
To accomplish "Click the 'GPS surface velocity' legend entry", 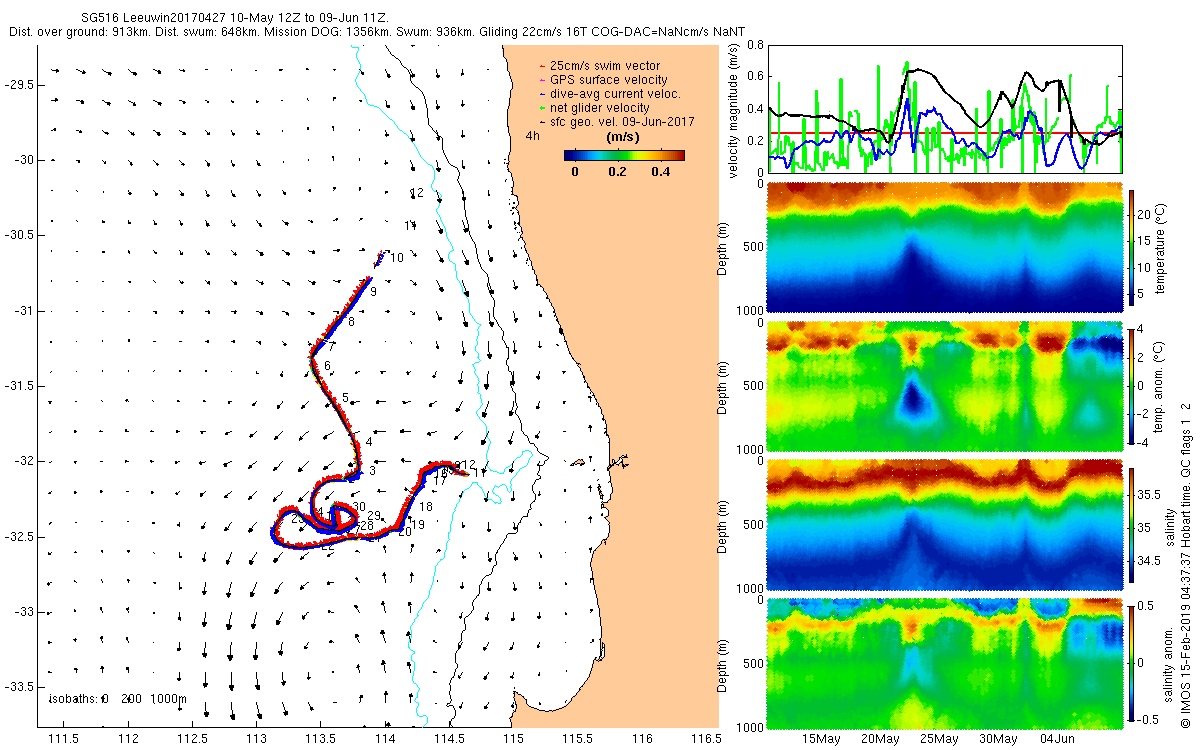I will pyautogui.click(x=610, y=79).
